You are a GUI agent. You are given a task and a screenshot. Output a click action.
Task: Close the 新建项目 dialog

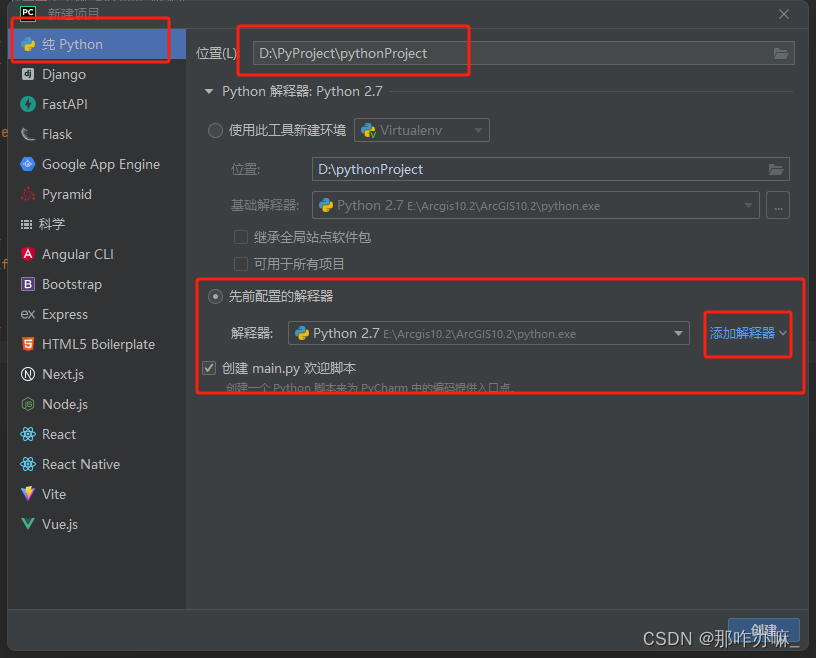[784, 14]
